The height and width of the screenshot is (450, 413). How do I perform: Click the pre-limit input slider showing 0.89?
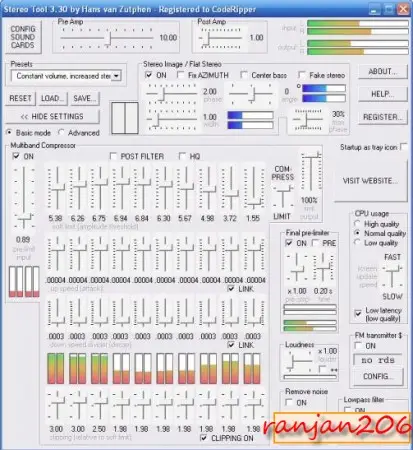[x=24, y=198]
